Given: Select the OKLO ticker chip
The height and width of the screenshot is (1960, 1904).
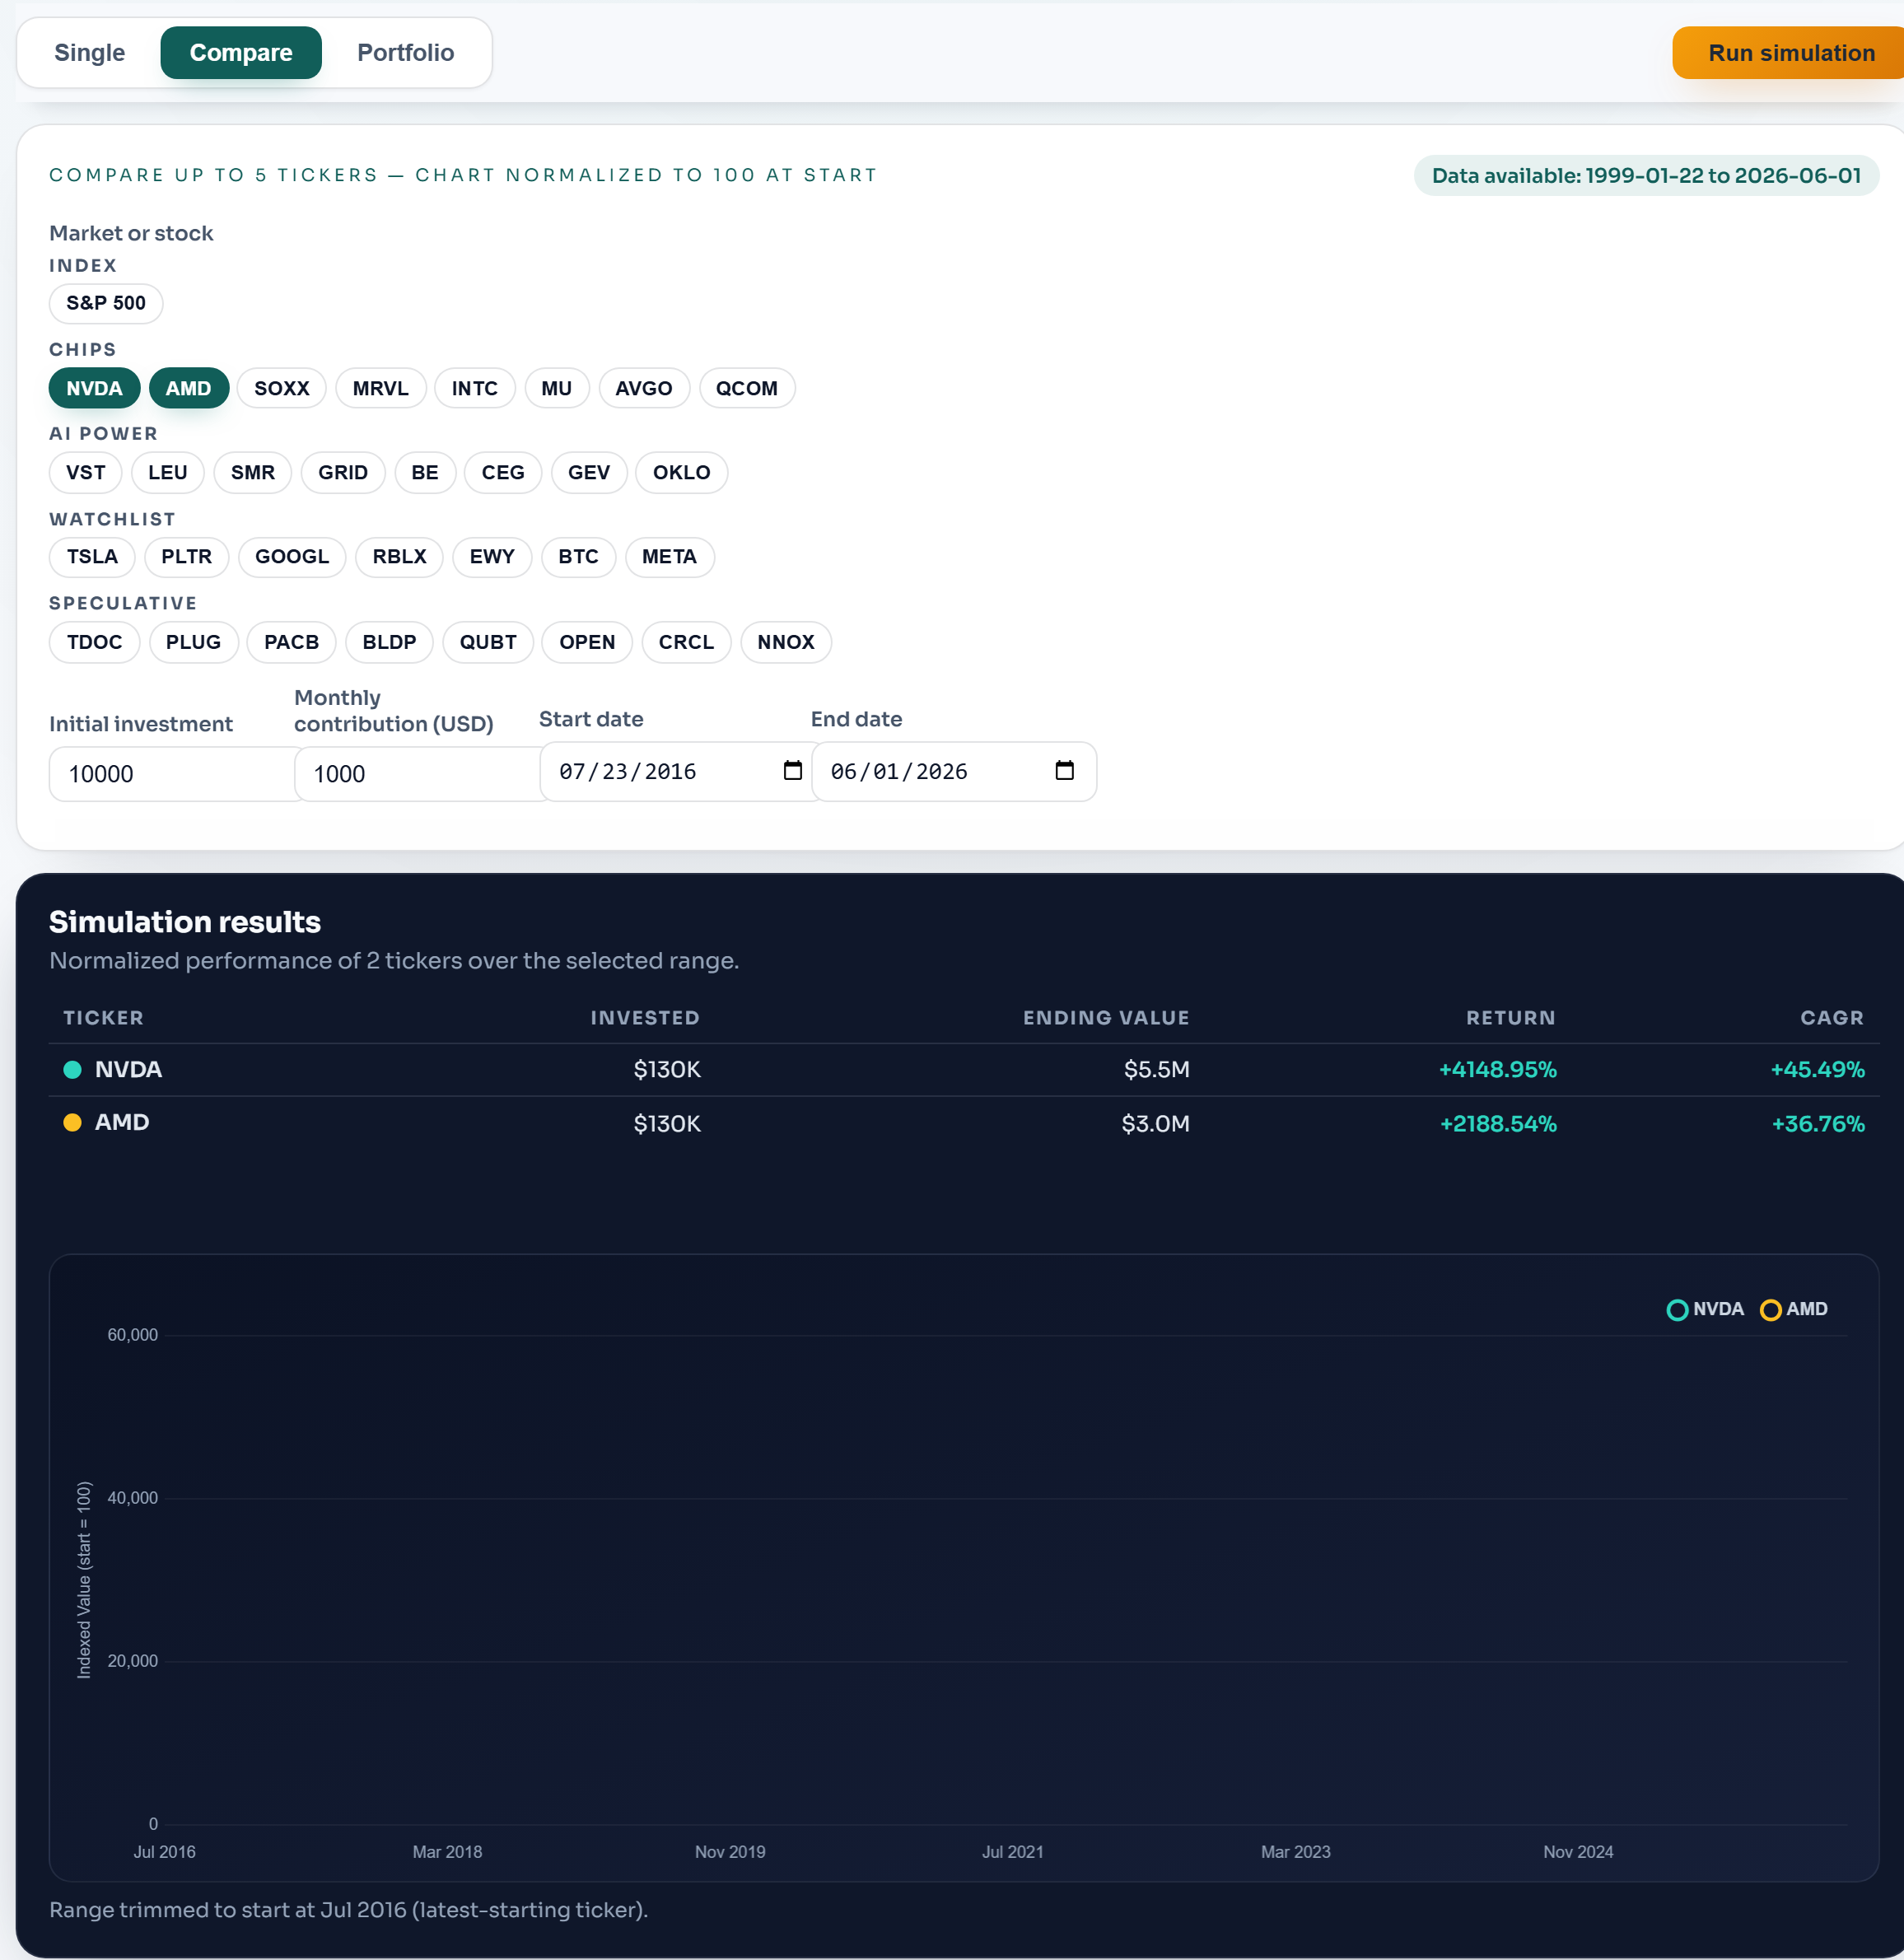Looking at the screenshot, I should point(682,472).
